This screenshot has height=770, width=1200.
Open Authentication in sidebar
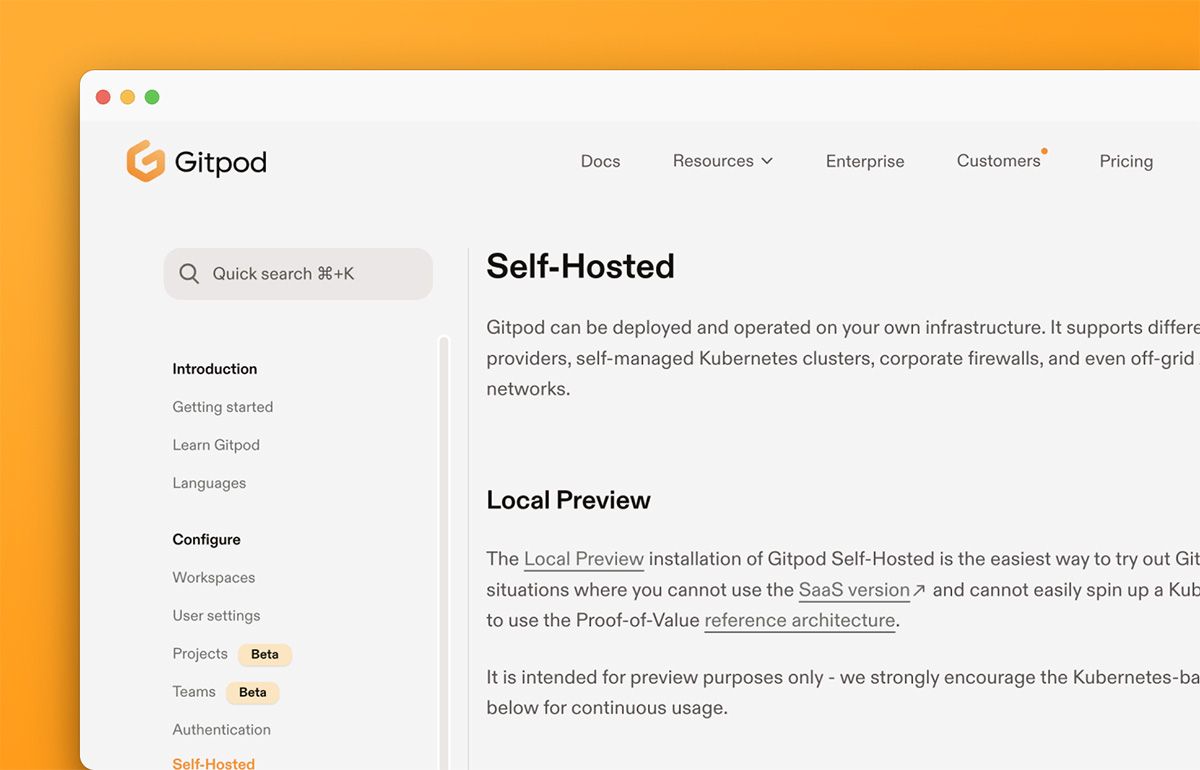tap(222, 730)
